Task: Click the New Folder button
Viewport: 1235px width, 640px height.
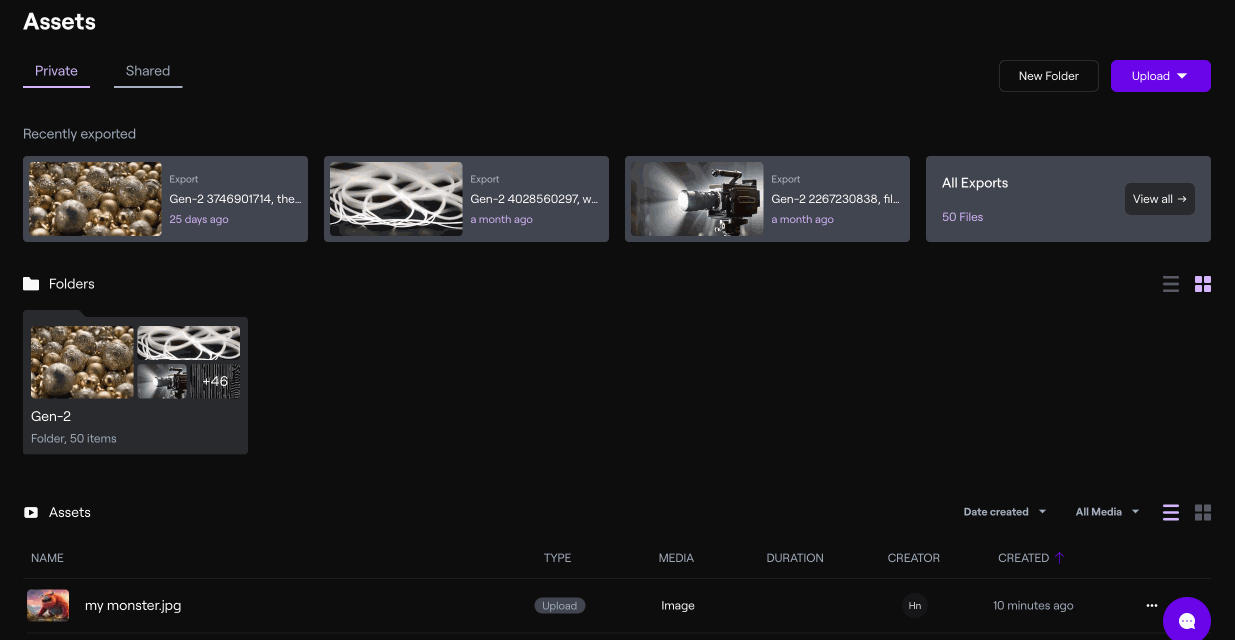Action: pos(1048,76)
